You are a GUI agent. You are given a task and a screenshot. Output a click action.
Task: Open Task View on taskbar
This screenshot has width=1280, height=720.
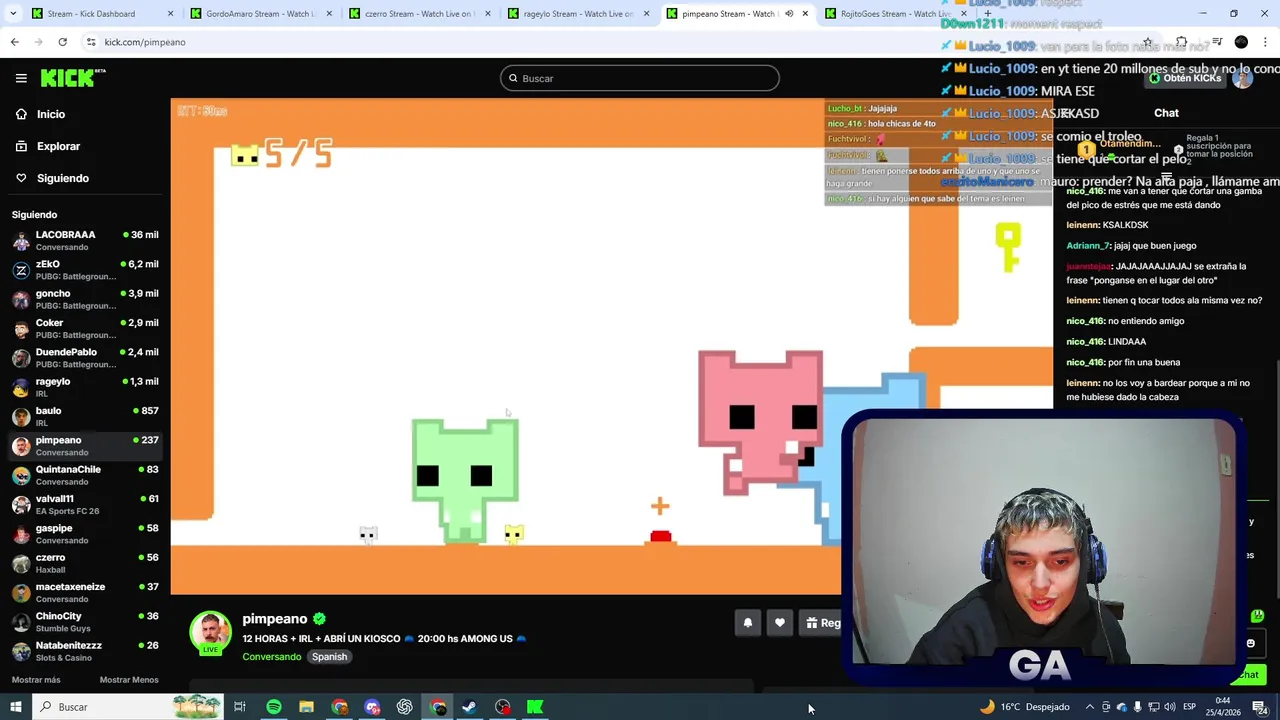point(240,707)
